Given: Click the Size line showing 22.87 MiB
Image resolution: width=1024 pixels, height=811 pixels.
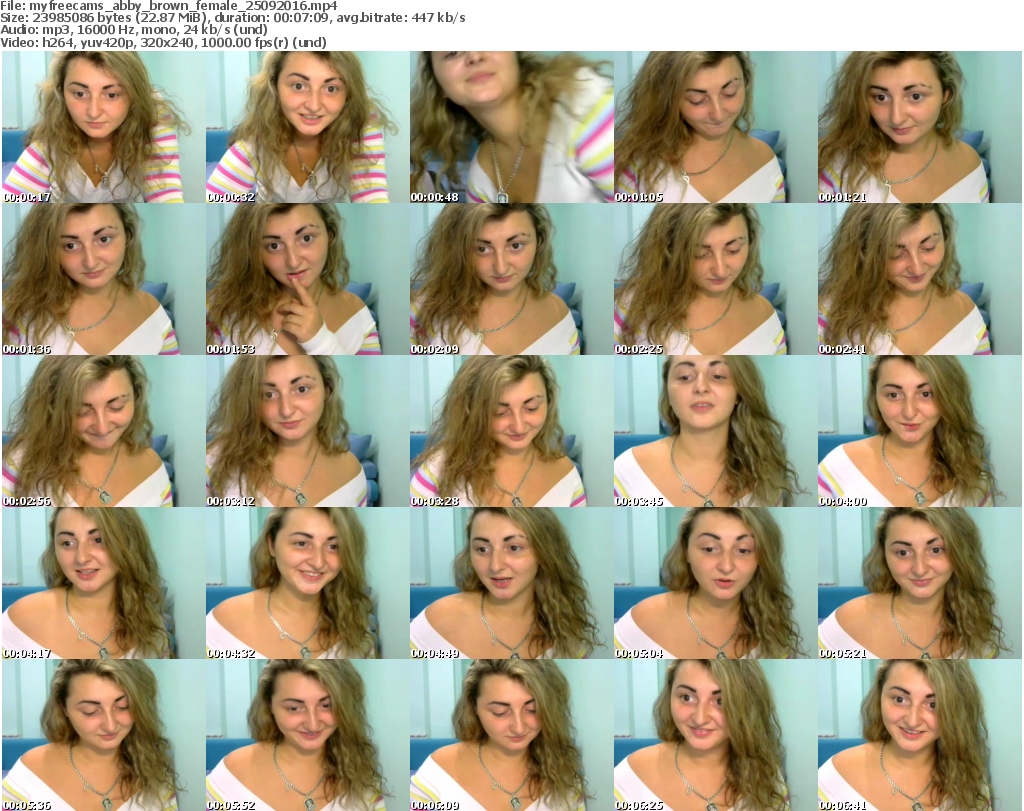Looking at the screenshot, I should [232, 18].
